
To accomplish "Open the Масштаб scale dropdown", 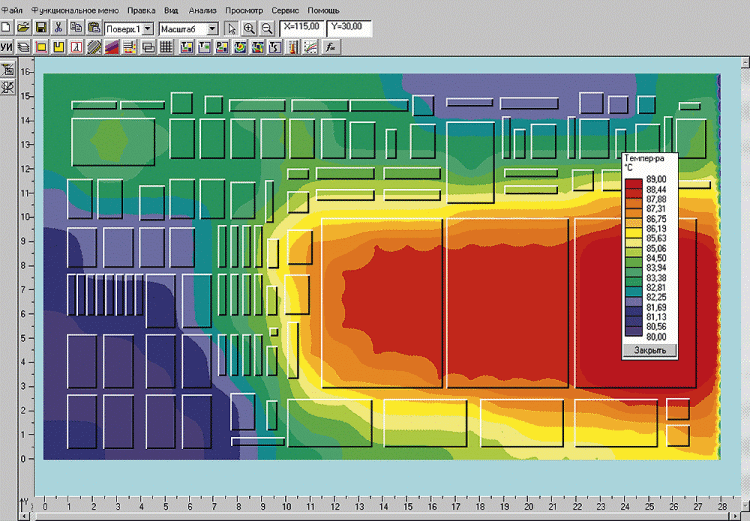I will 212,29.
